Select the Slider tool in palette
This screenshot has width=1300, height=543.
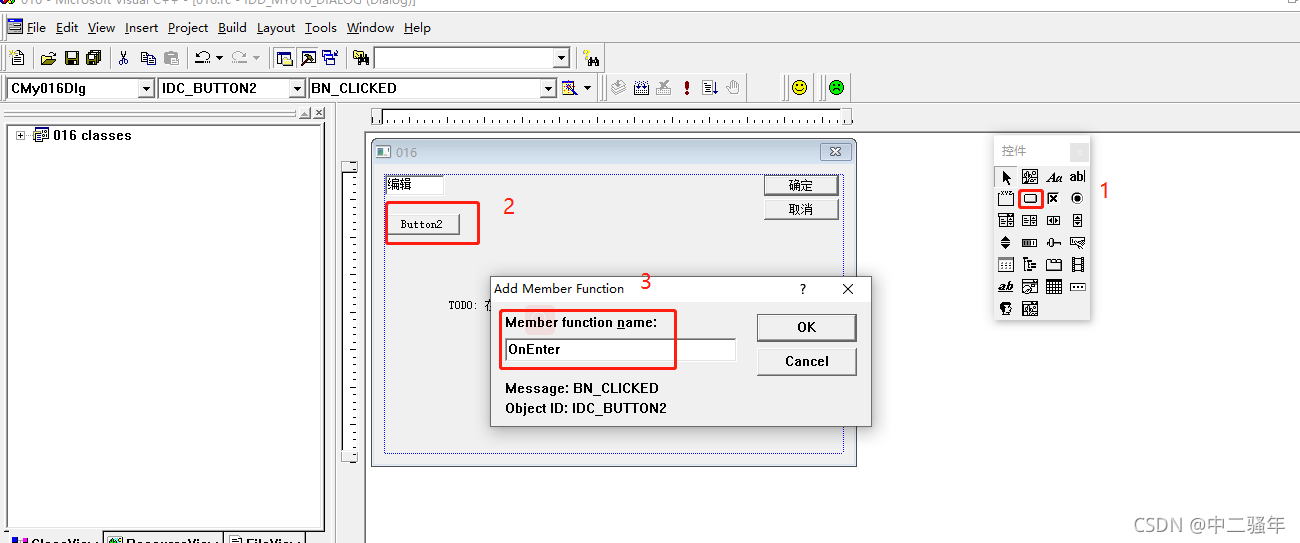(1054, 242)
